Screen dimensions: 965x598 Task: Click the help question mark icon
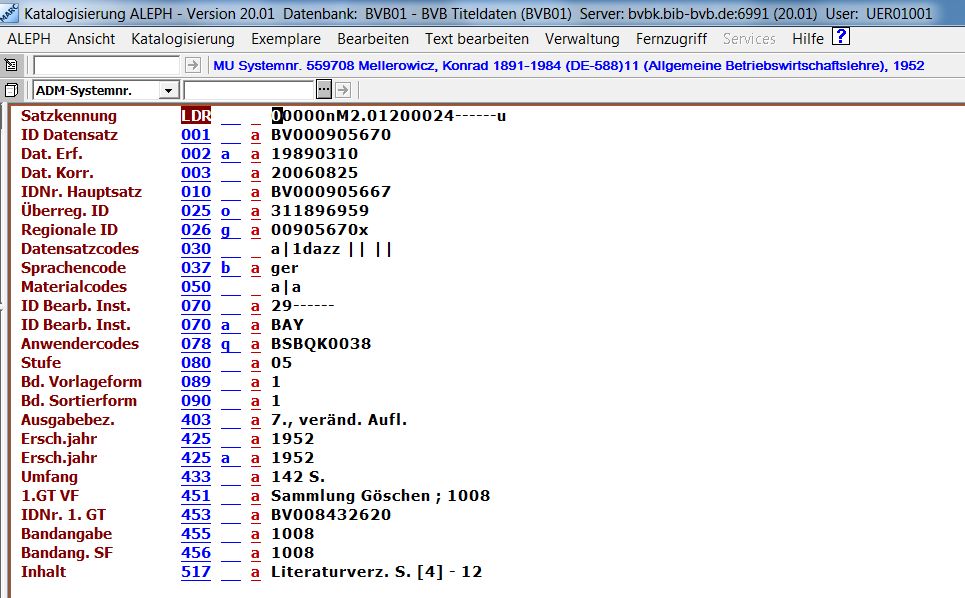pyautogui.click(x=841, y=38)
